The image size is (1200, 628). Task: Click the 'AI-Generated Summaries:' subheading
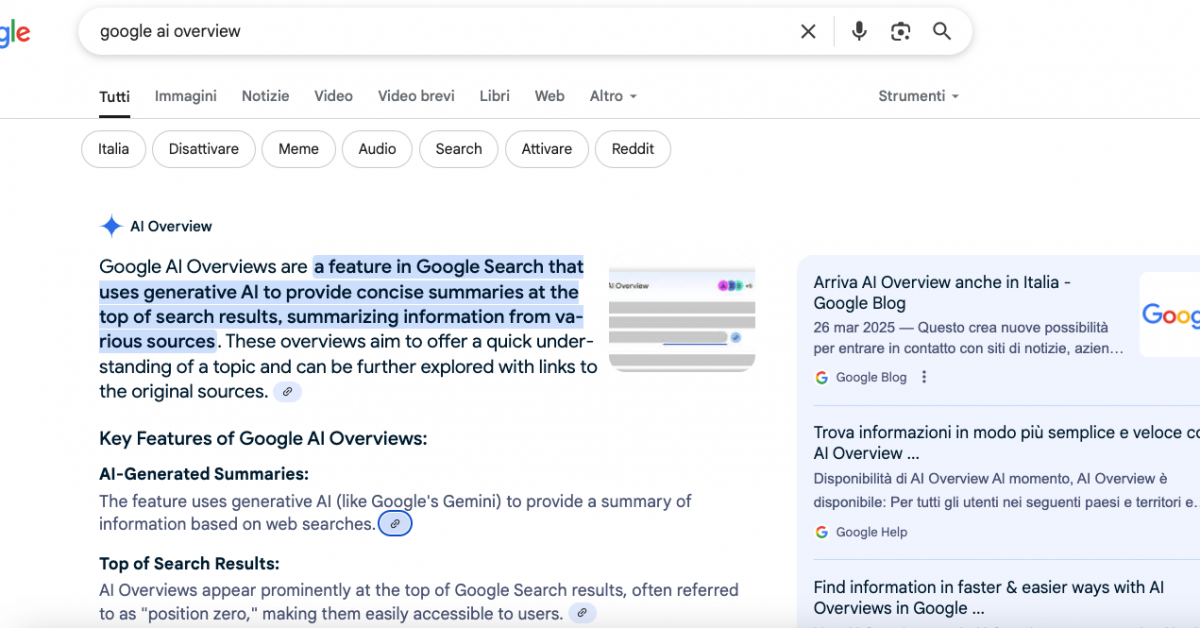click(x=204, y=474)
